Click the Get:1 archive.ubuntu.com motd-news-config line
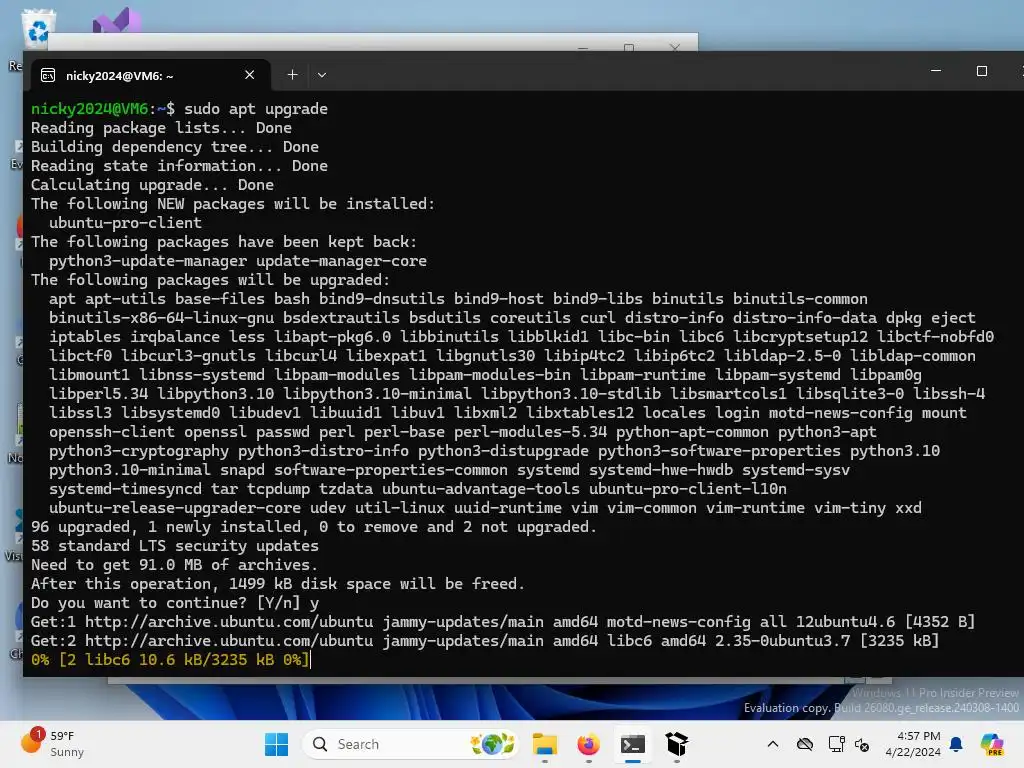Image resolution: width=1024 pixels, height=768 pixels. [x=503, y=622]
